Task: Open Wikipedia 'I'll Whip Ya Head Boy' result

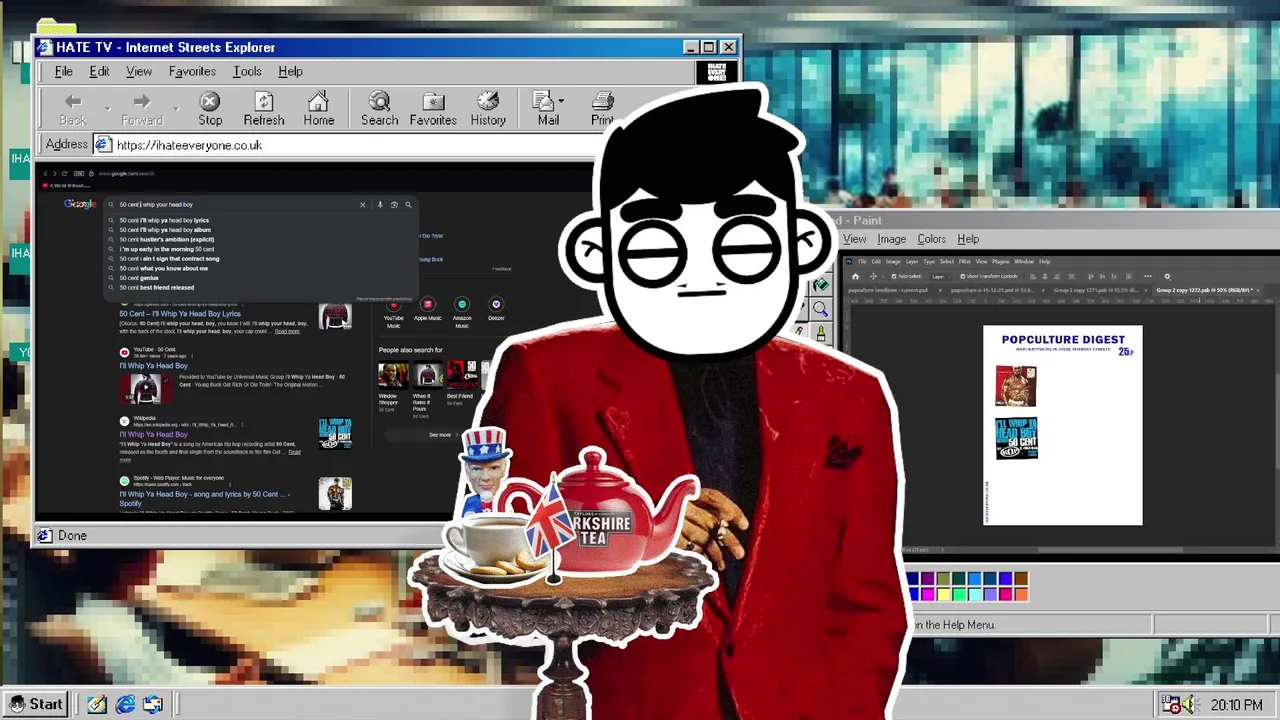Action: click(153, 435)
